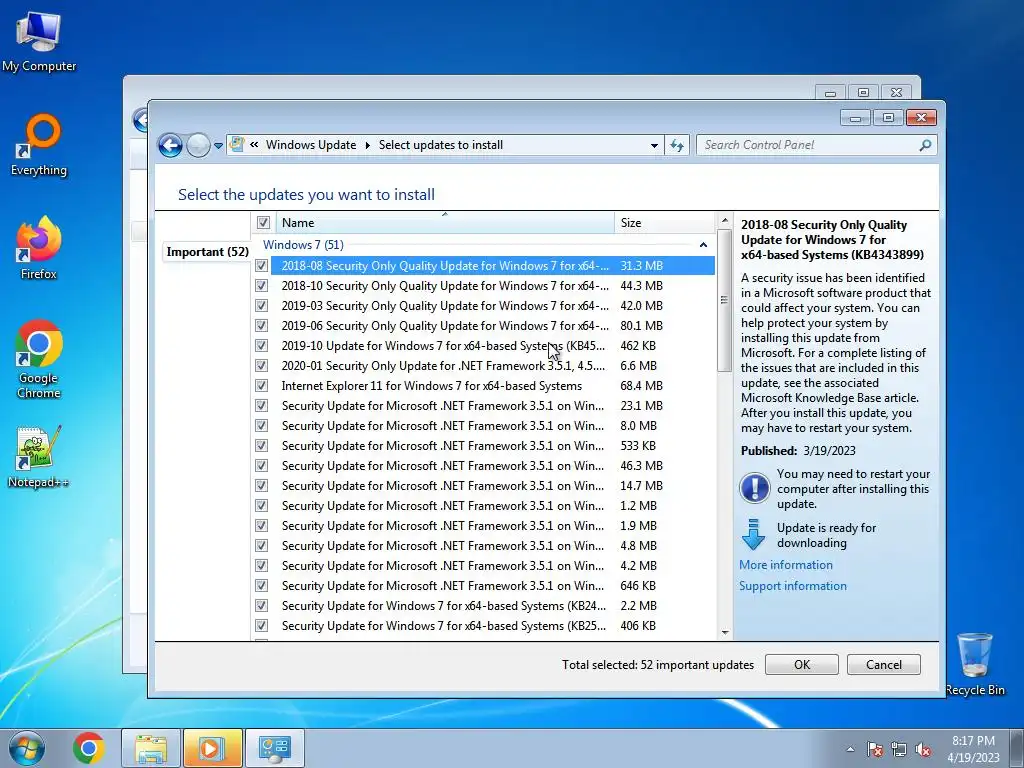This screenshot has width=1024, height=768.
Task: Open the address bar history dropdown
Action: click(654, 145)
